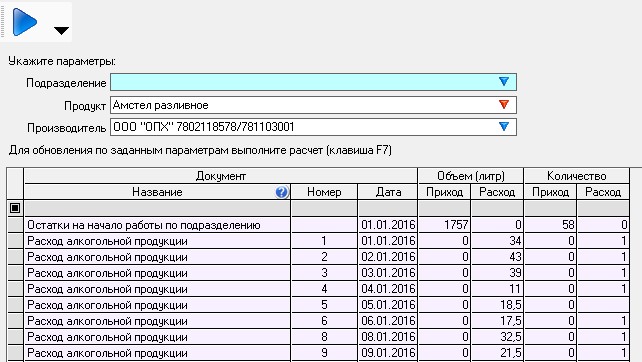Screen dimensions: 642x362
Task: Click the filter cell under the Дата column
Action: (388, 208)
